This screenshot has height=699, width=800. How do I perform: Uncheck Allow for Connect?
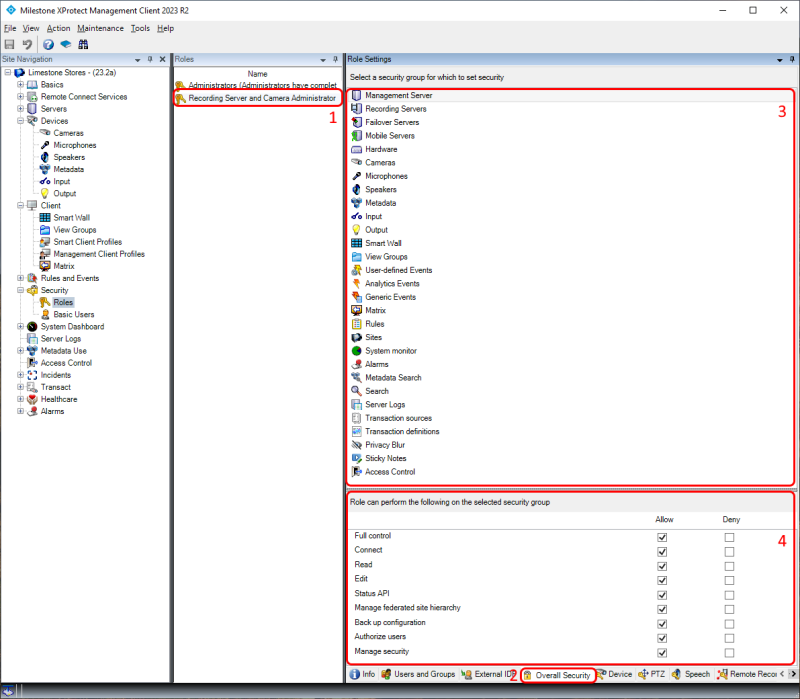coord(662,552)
